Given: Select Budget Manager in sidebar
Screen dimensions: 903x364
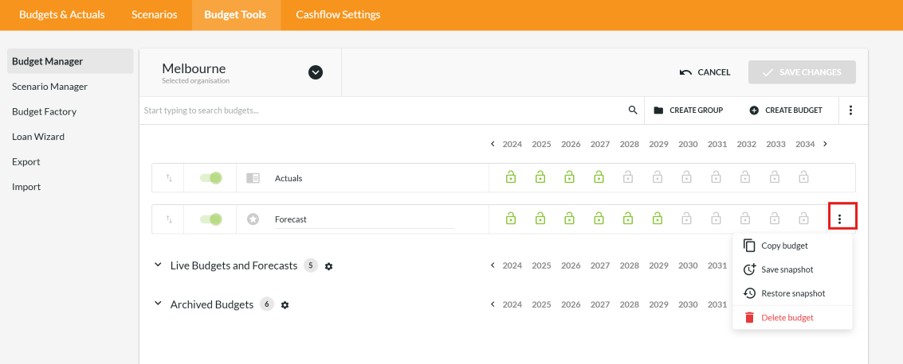Looking at the screenshot, I should pos(70,61).
